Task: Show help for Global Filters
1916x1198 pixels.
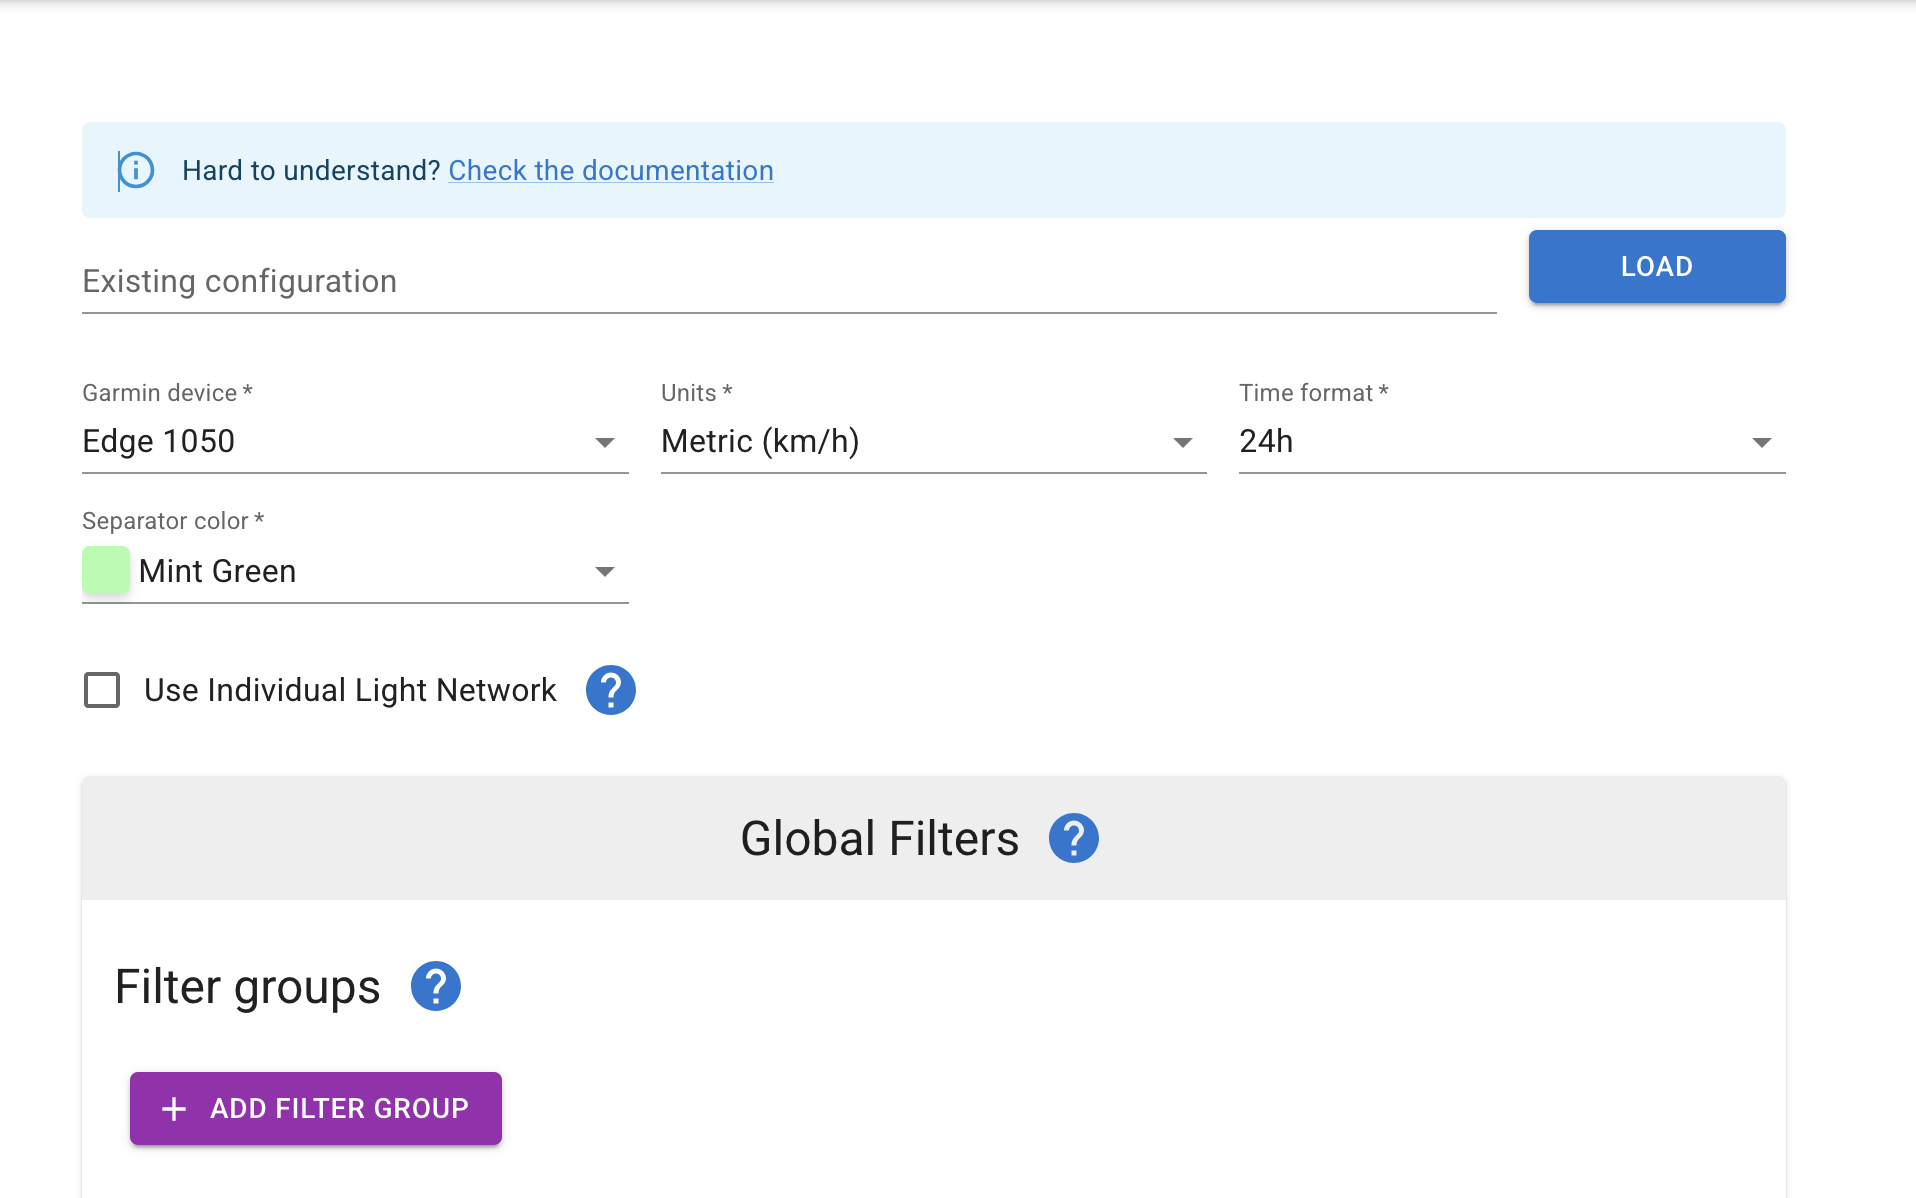Action: 1073,838
